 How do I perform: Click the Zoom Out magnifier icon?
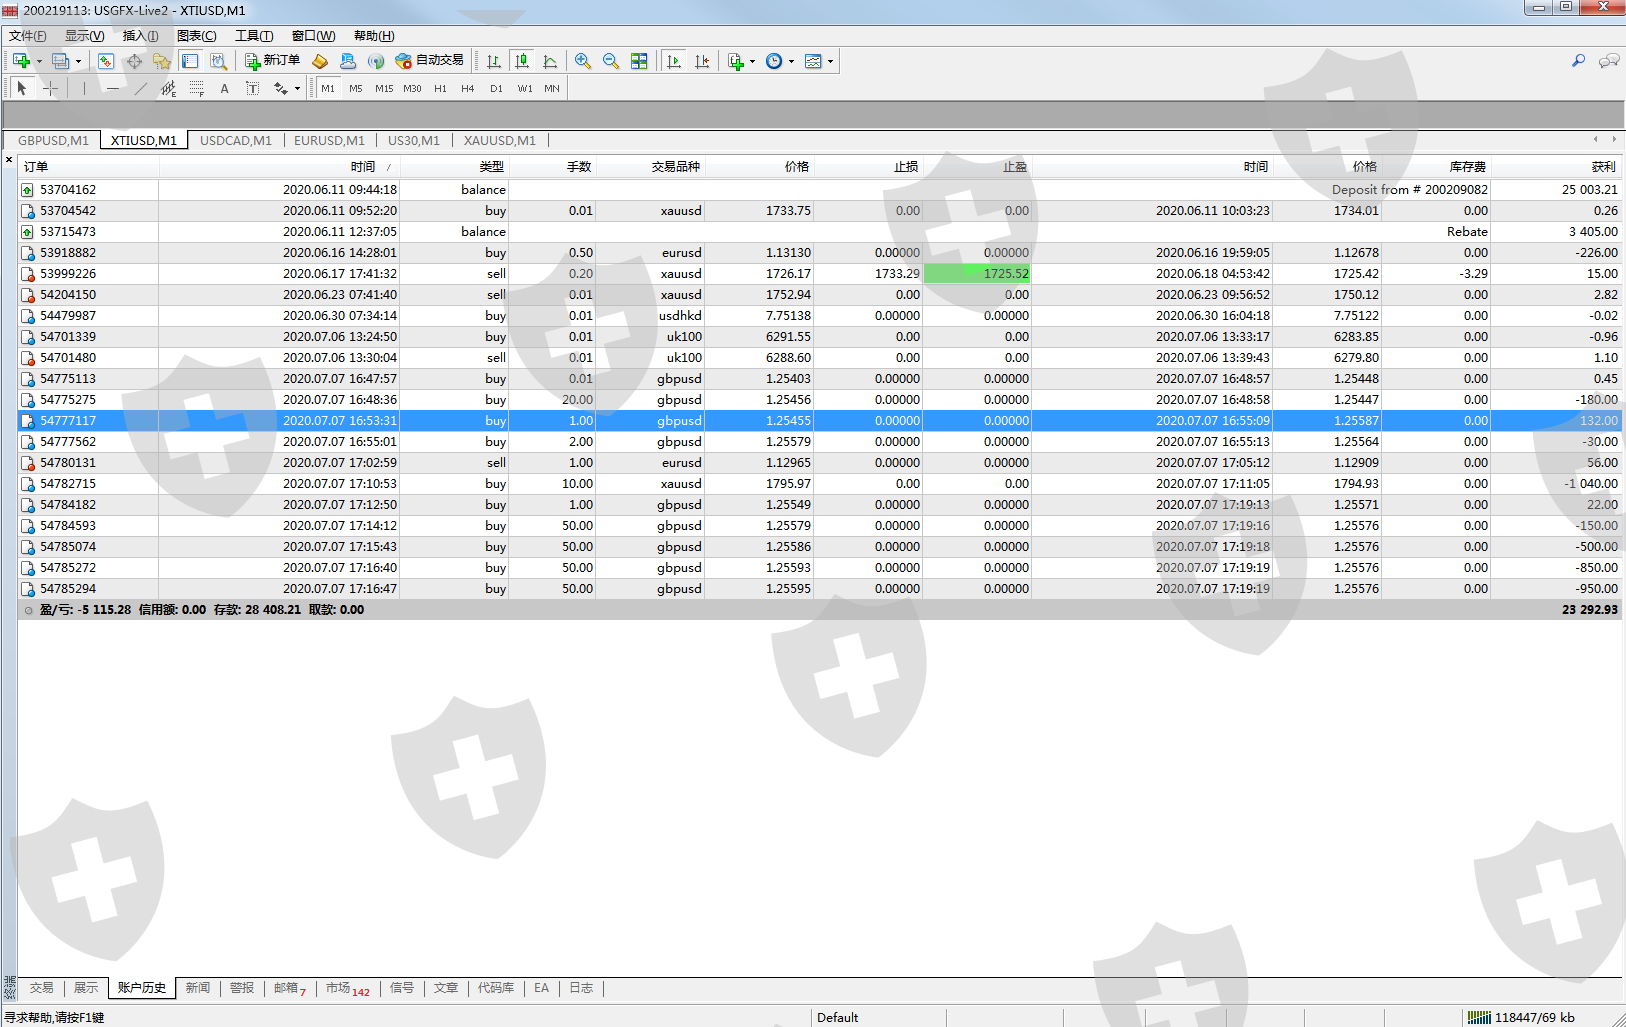click(x=611, y=61)
